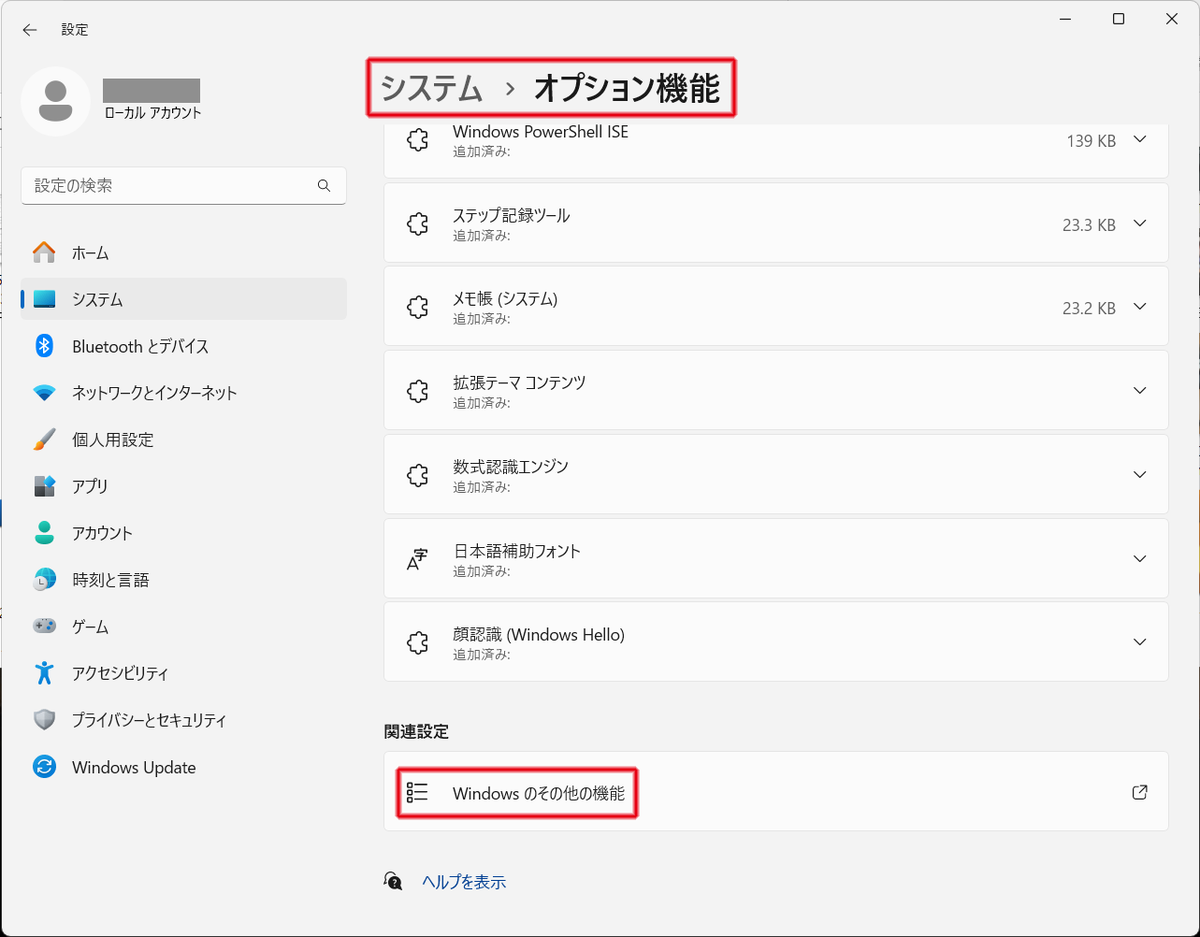Screen dimensions: 1200x937
Task: Click the back arrow in the title bar
Action: [x=30, y=30]
